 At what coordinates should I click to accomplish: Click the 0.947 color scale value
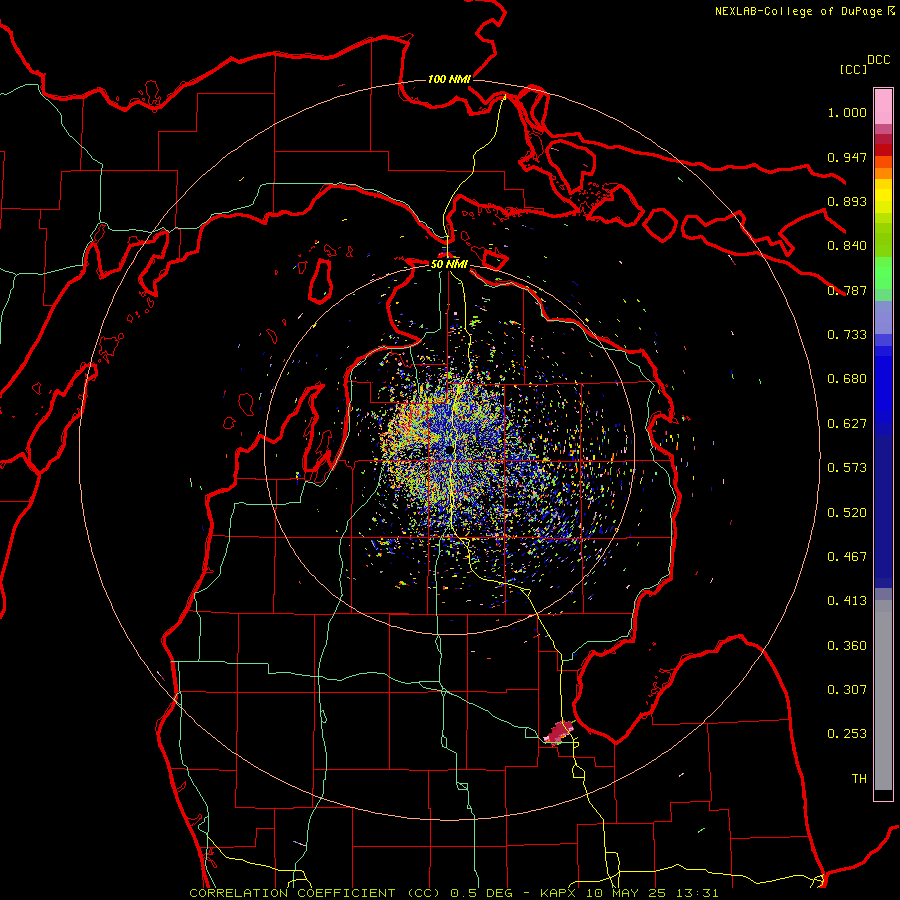coord(847,157)
